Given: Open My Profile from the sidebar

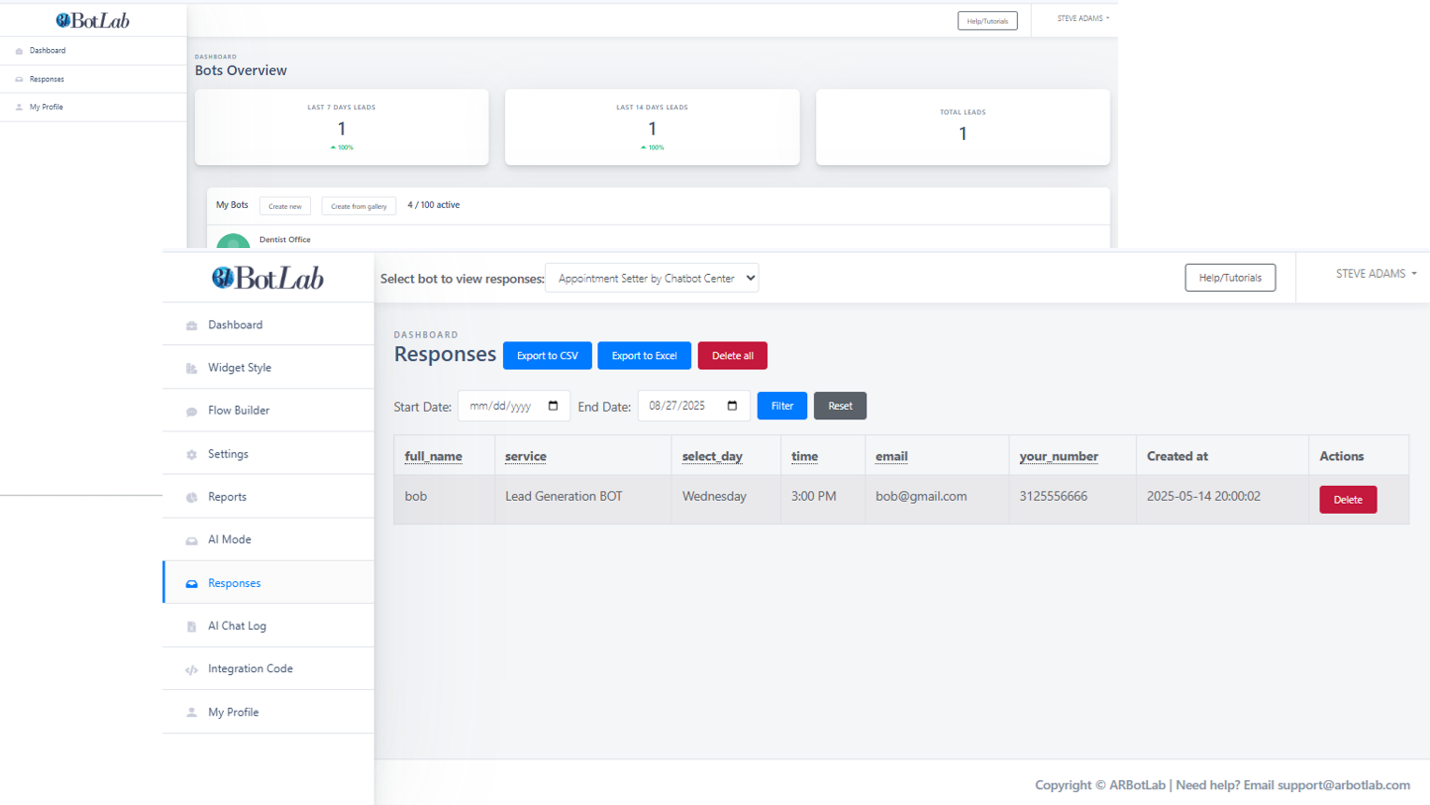Looking at the screenshot, I should [x=231, y=711].
